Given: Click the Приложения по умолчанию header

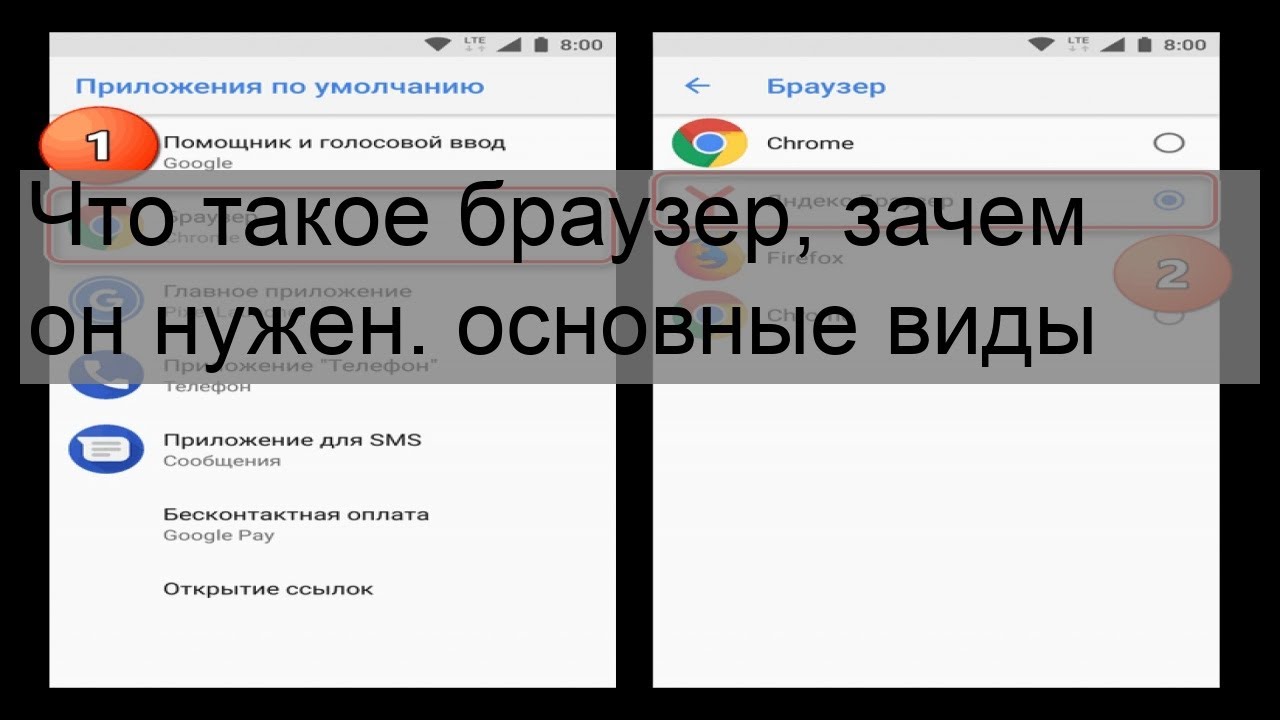Looking at the screenshot, I should 279,86.
